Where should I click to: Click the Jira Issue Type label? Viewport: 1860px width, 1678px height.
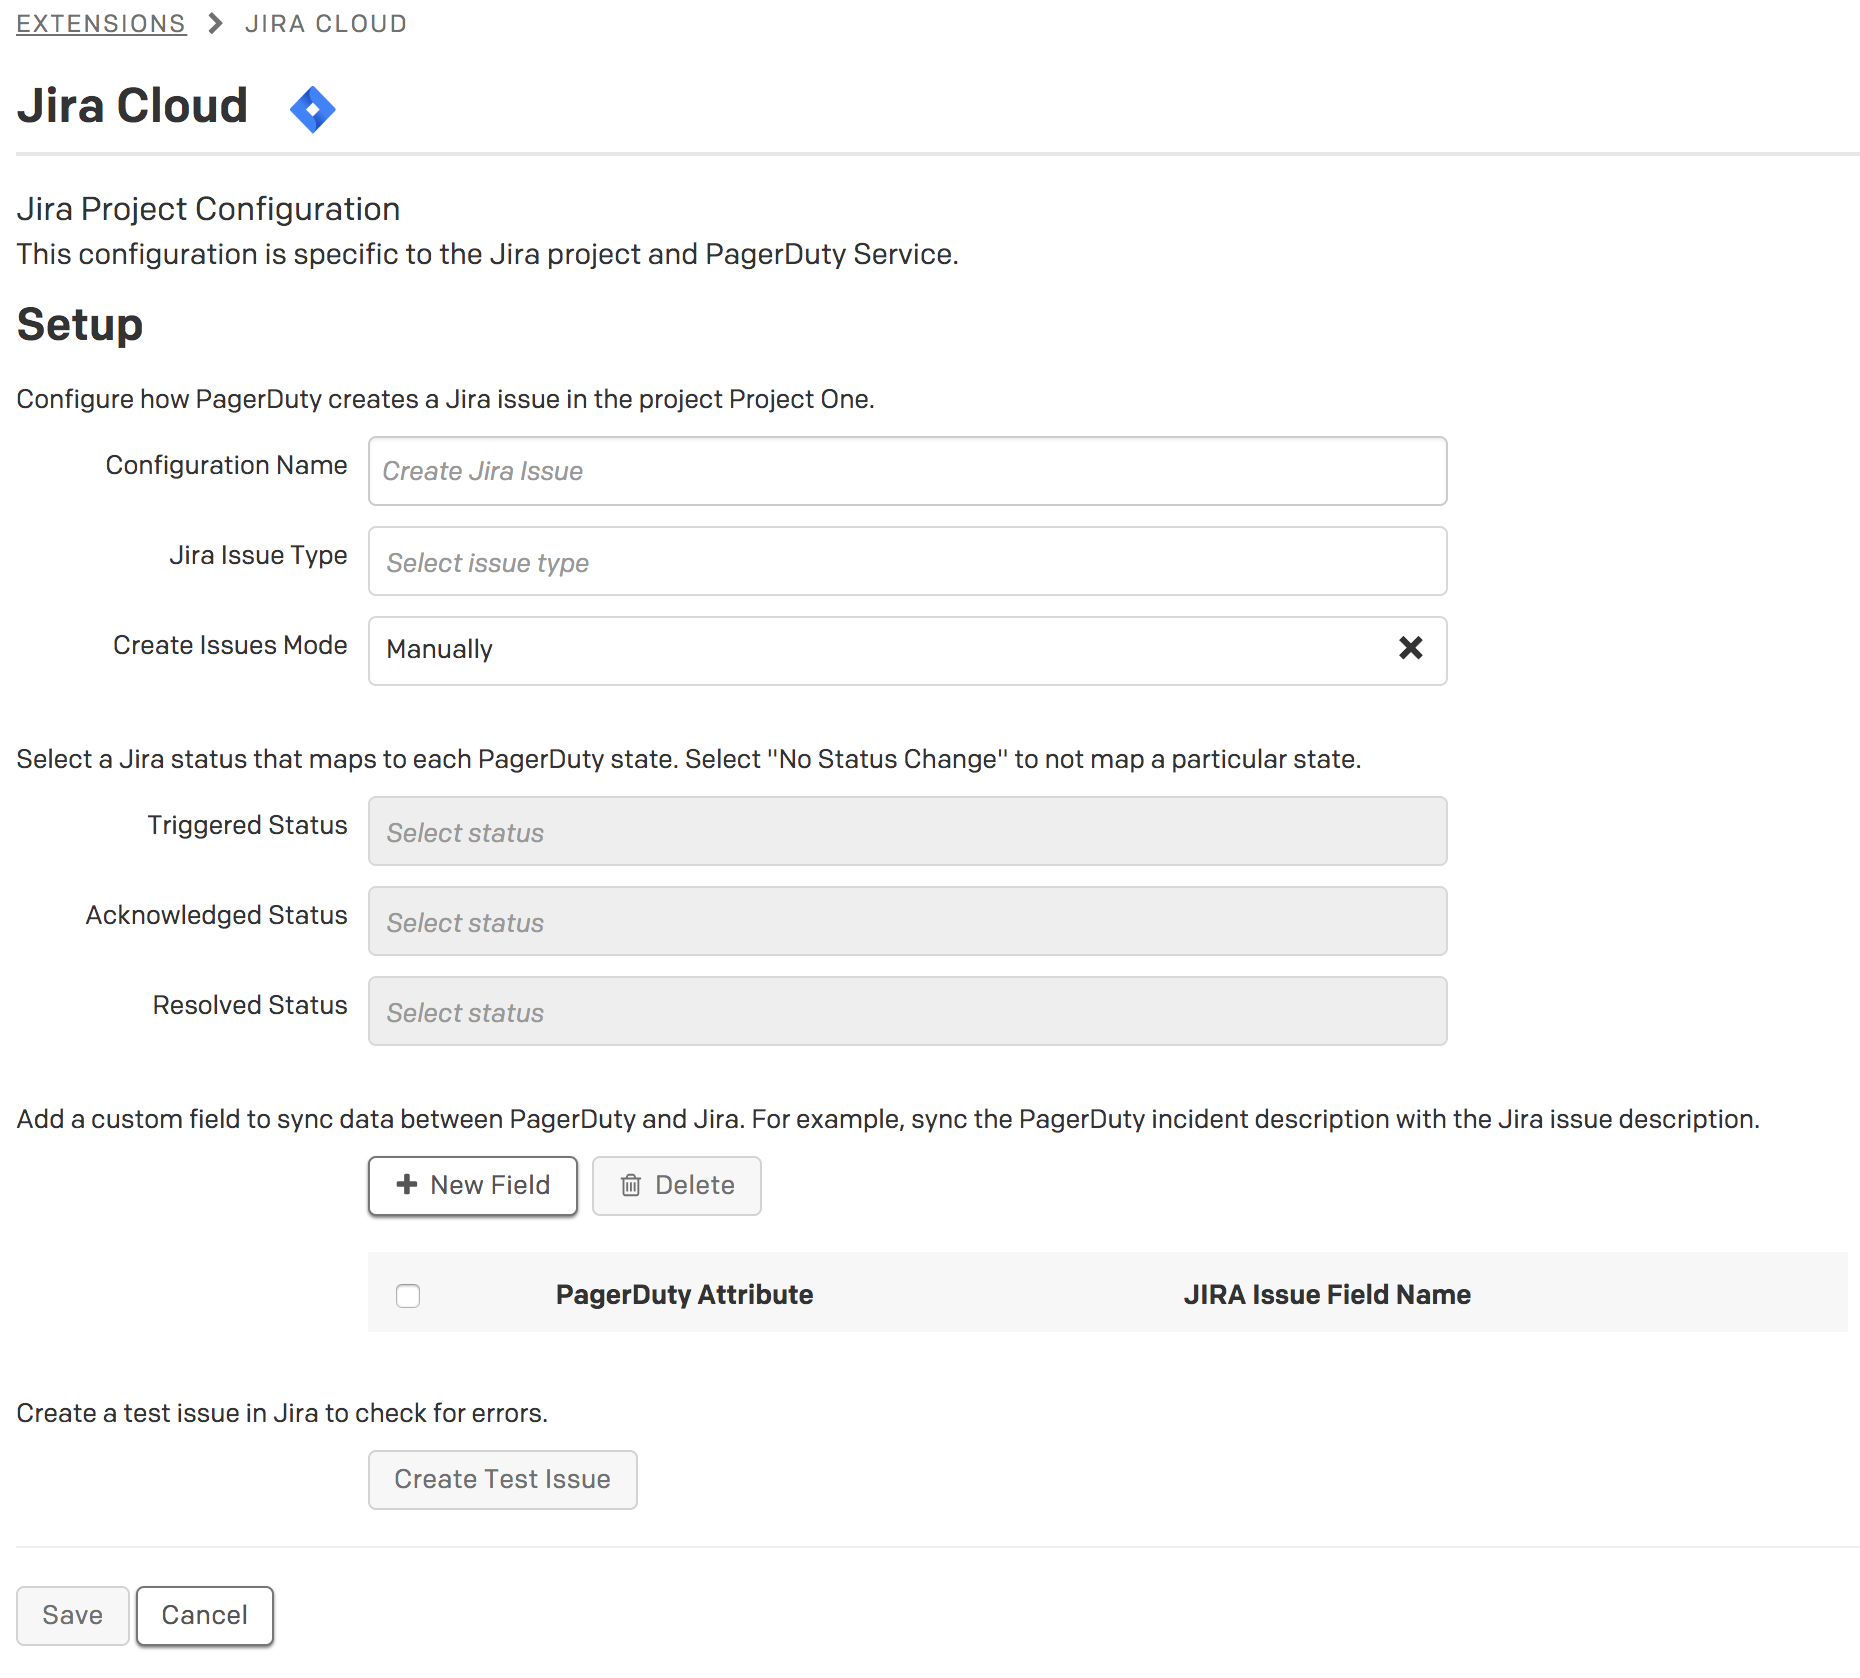coord(259,555)
